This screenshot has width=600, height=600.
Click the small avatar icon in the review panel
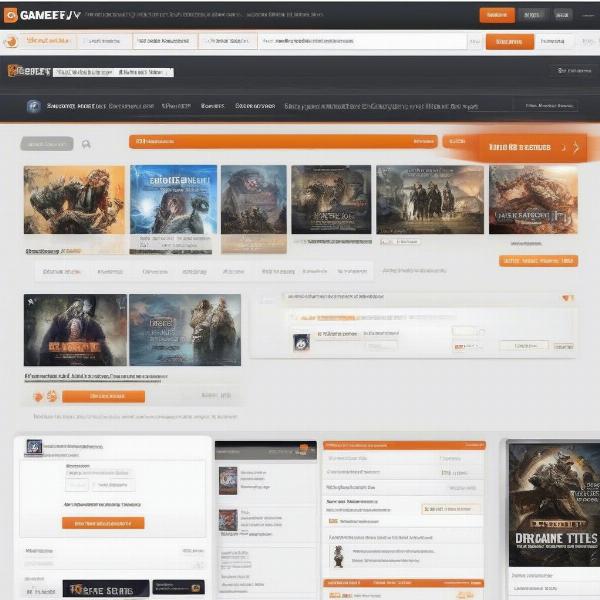(301, 342)
